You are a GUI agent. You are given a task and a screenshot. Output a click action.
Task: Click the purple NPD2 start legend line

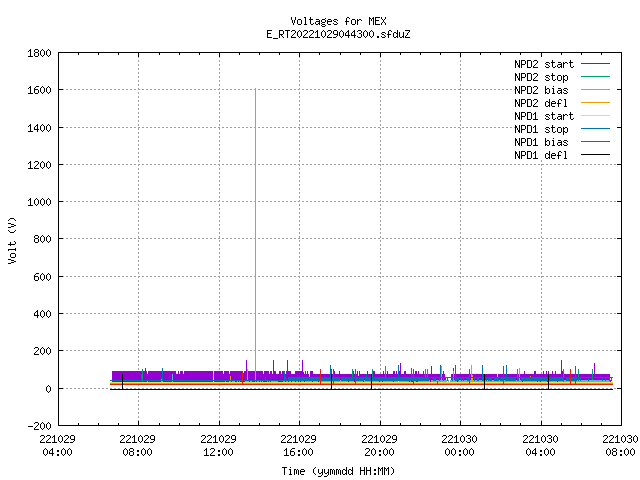pyautogui.click(x=595, y=64)
